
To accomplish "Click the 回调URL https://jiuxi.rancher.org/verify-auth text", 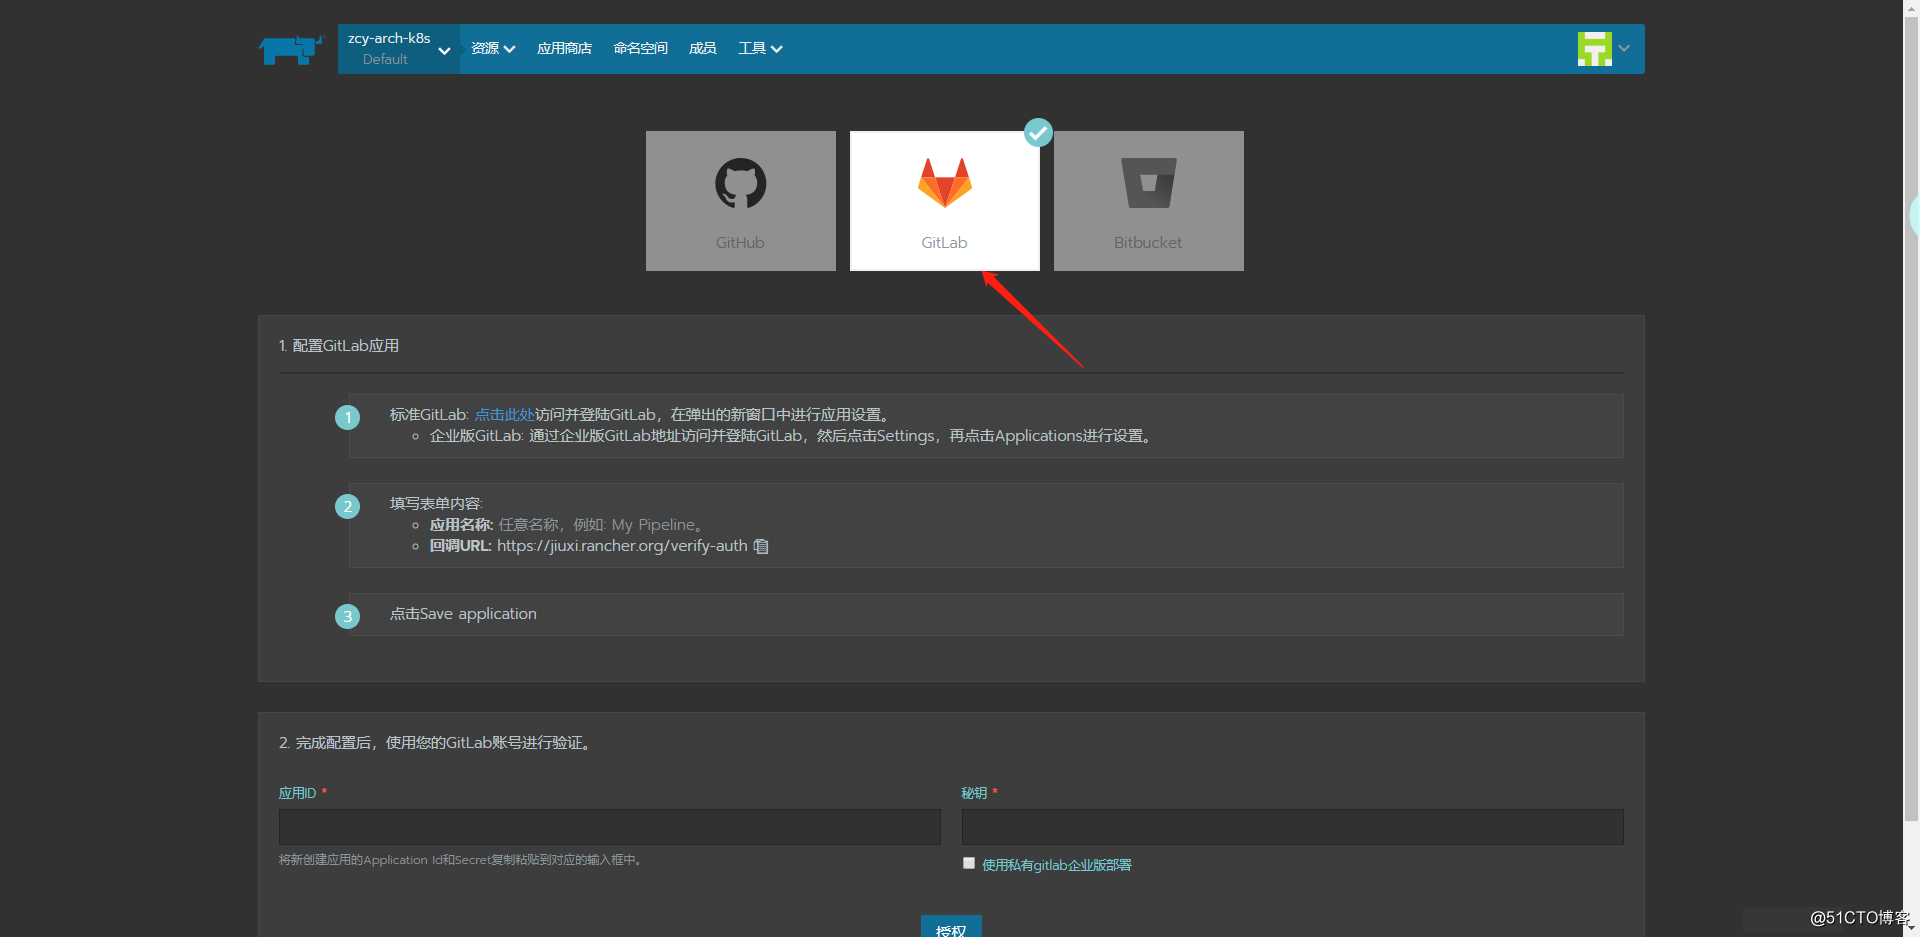I will pyautogui.click(x=589, y=546).
